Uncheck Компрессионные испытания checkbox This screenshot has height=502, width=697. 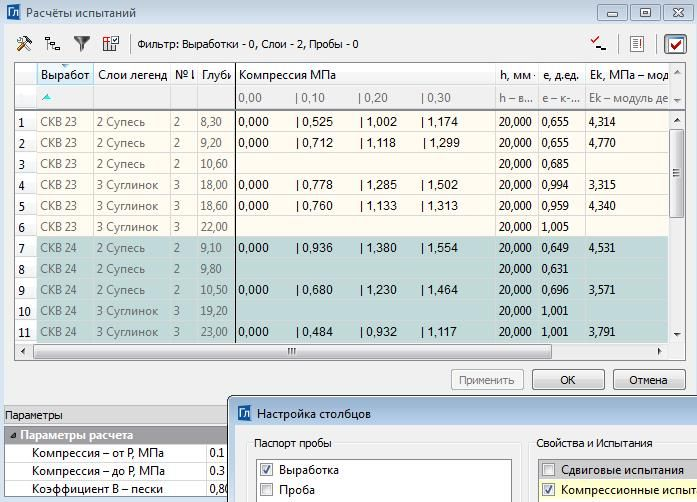pos(549,490)
